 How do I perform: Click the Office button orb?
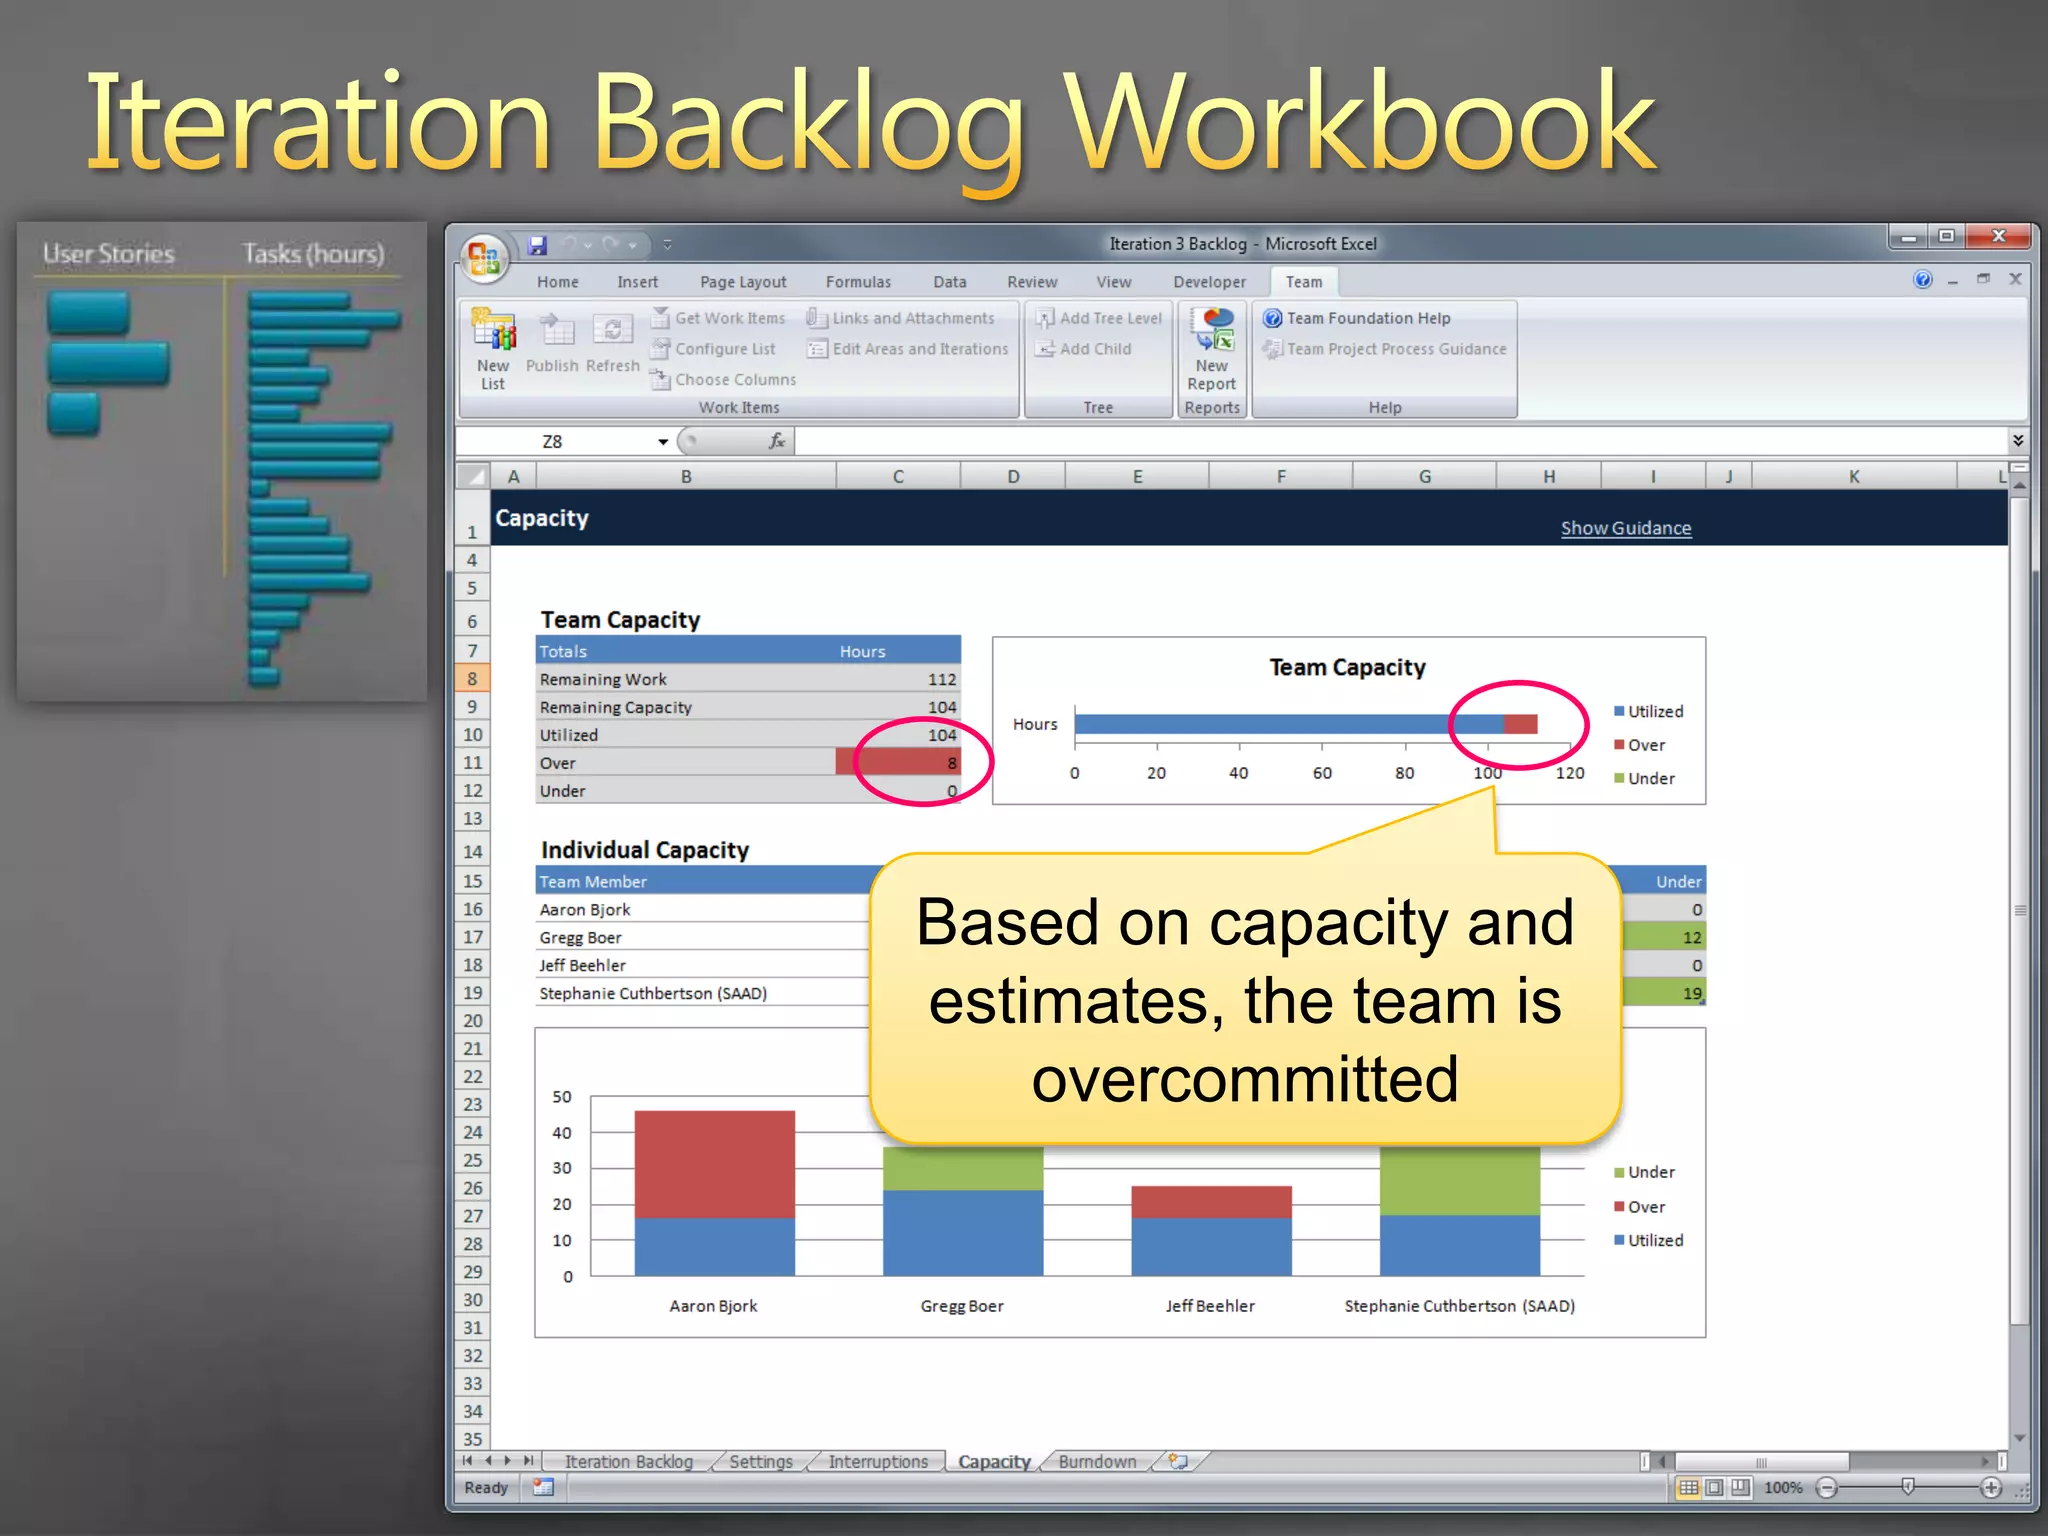(484, 257)
